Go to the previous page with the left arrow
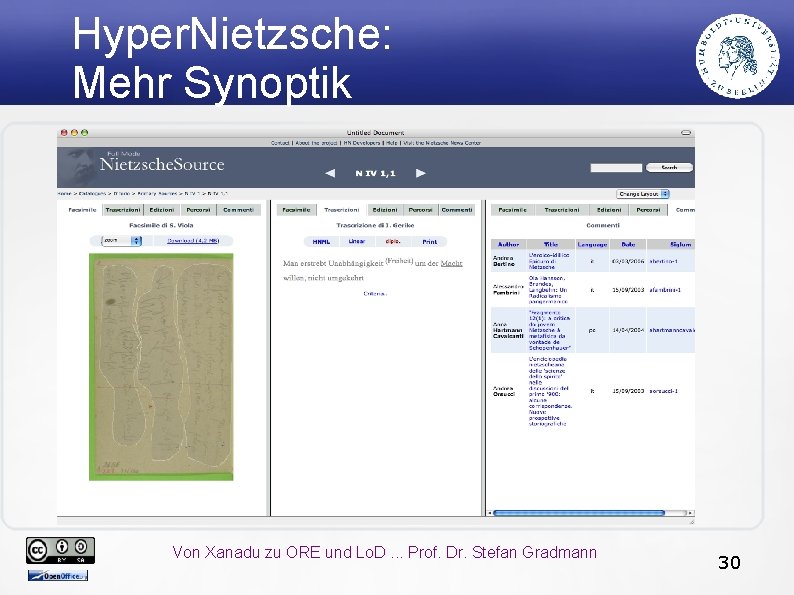Screen dimensions: 794x595 (330, 173)
